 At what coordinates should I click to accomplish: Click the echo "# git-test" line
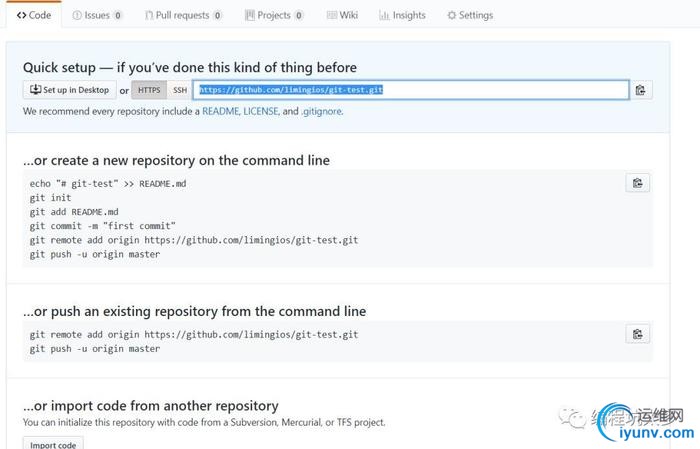point(108,183)
